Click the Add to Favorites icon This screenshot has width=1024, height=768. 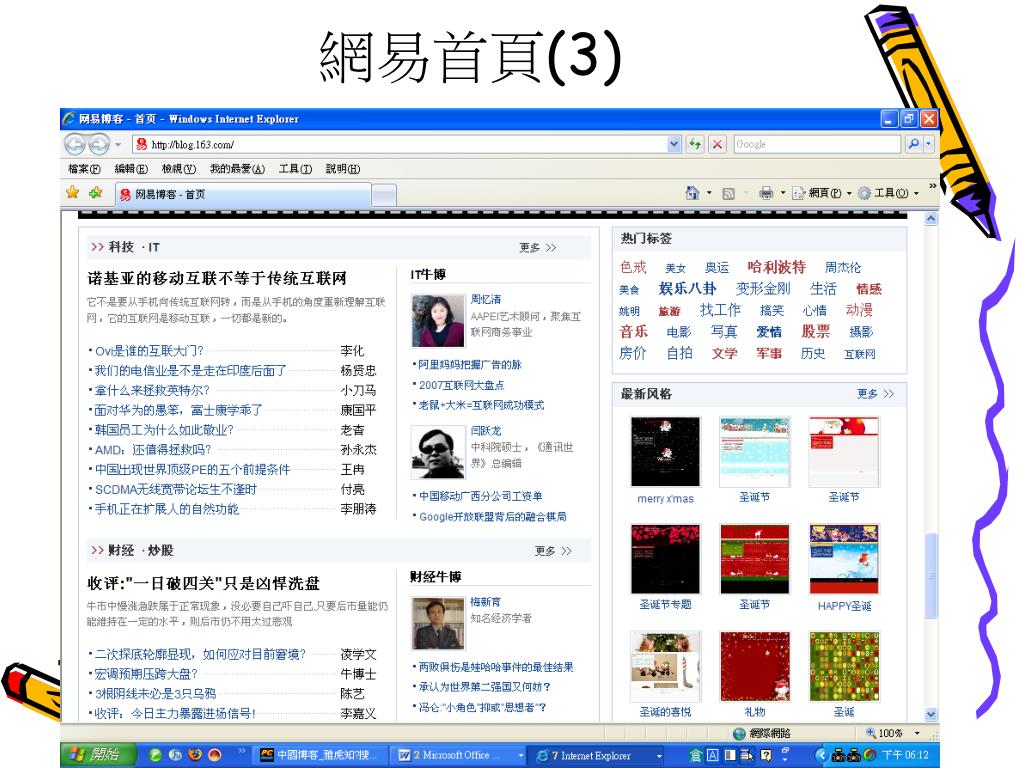pyautogui.click(x=96, y=193)
